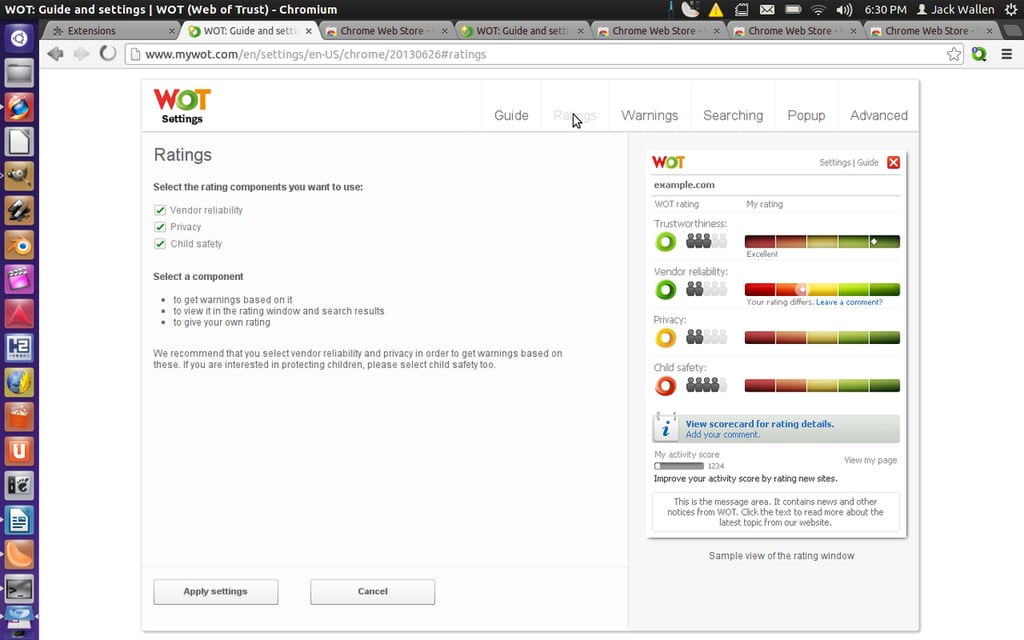Click the Apply settings button
The height and width of the screenshot is (640, 1024).
point(216,592)
